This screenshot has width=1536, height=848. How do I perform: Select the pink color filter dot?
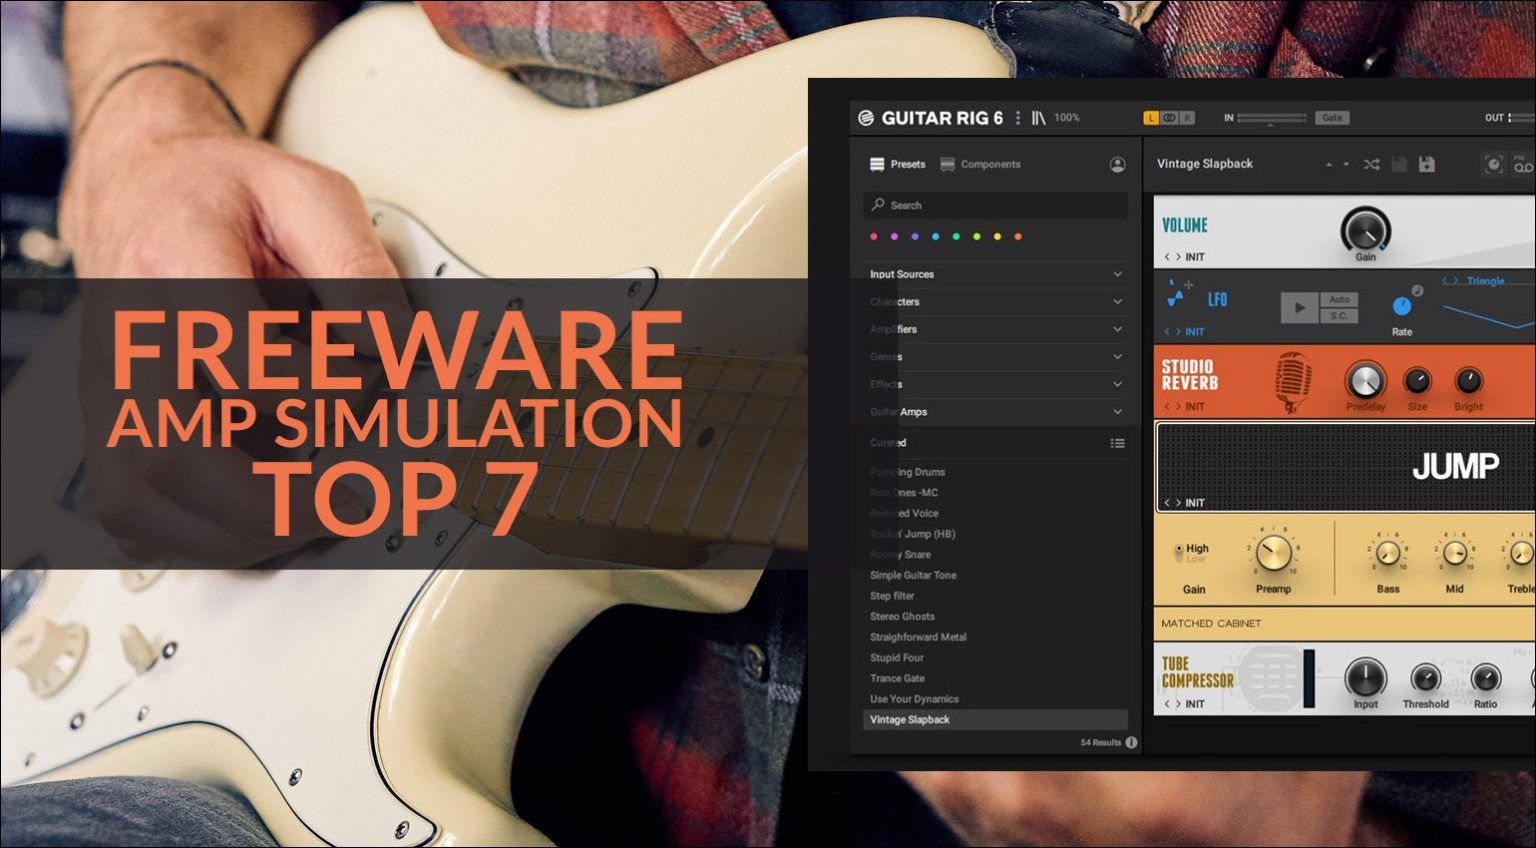pyautogui.click(x=873, y=236)
